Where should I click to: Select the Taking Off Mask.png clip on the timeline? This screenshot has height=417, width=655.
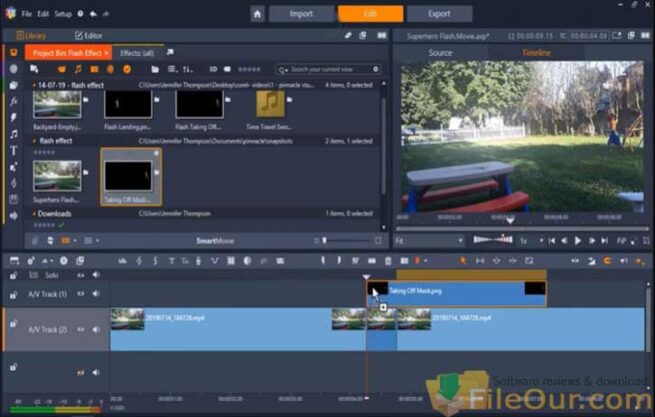456,294
